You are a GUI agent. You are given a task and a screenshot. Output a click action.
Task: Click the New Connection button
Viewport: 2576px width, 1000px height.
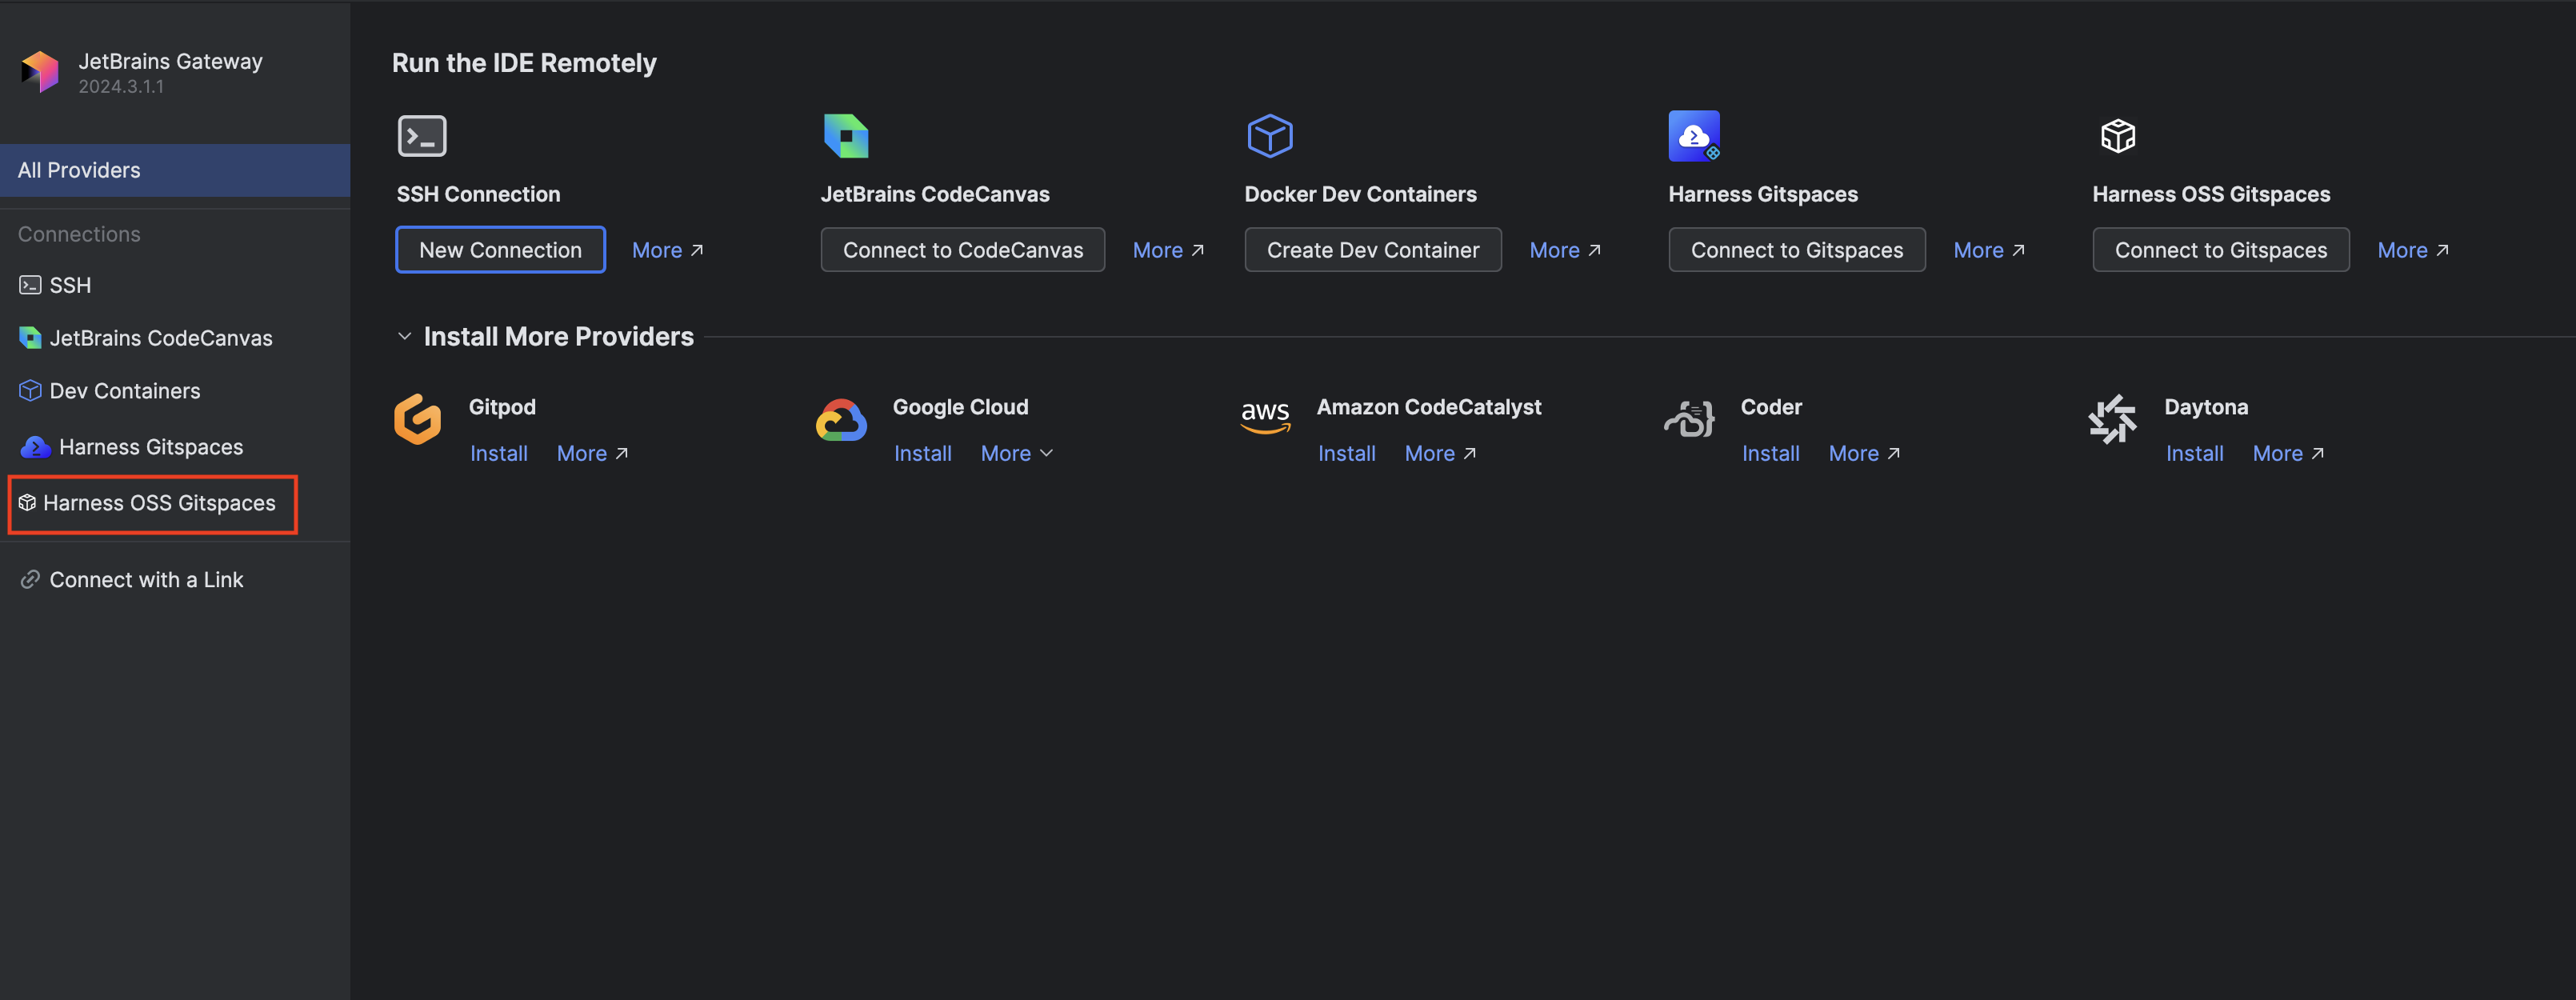(x=500, y=250)
